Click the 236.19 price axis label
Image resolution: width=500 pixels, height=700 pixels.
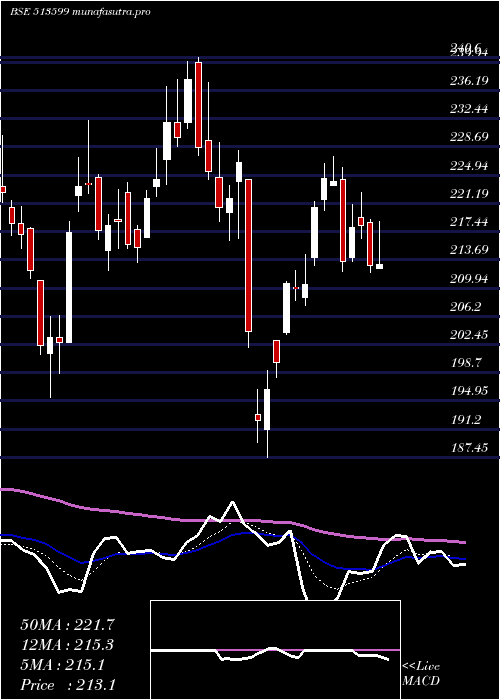468,81
